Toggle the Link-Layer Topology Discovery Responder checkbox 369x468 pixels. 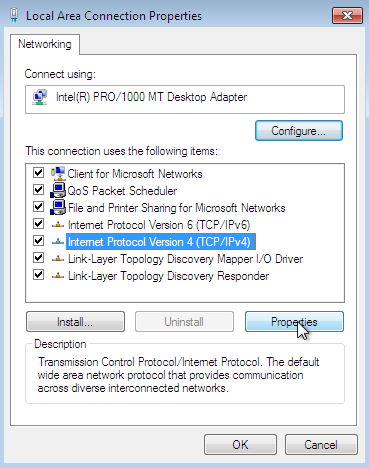(x=38, y=275)
